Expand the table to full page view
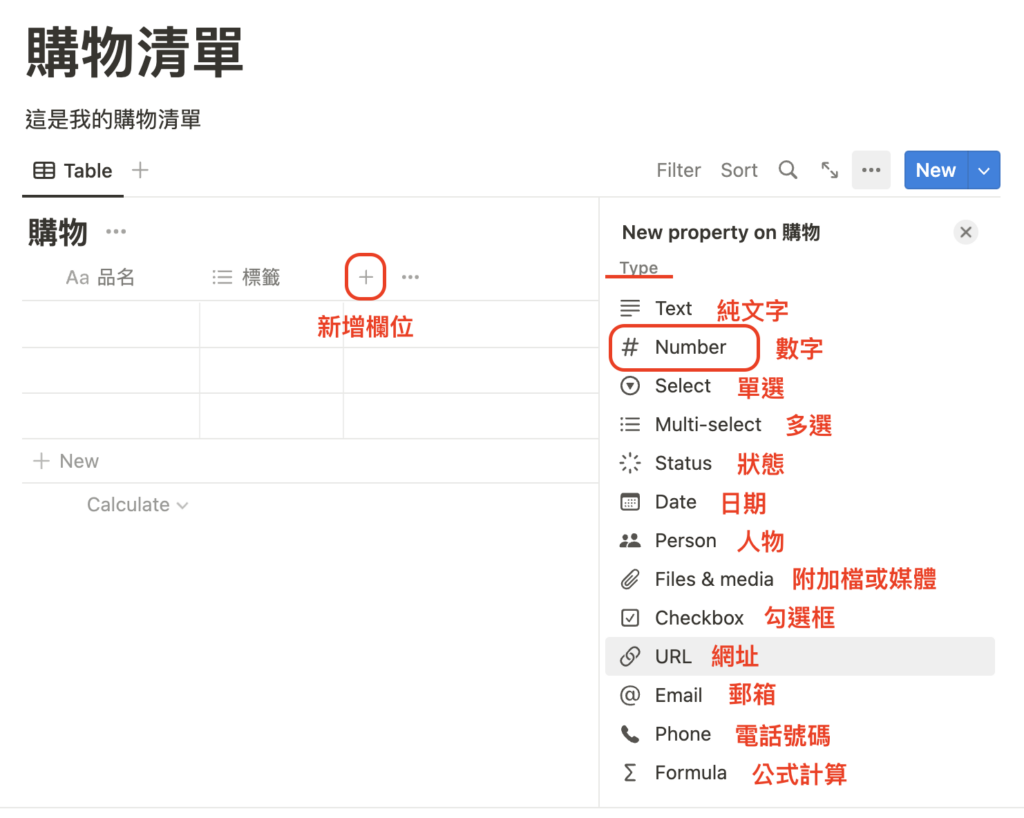 tap(829, 170)
